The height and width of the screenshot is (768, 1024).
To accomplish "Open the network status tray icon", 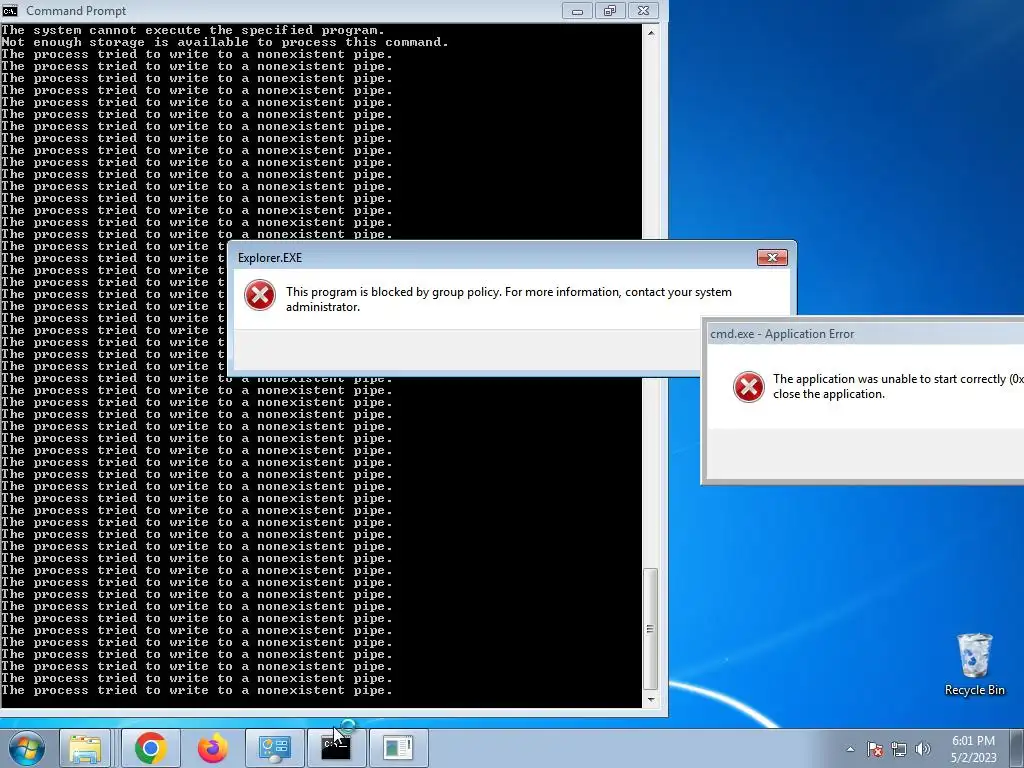I will 899,749.
